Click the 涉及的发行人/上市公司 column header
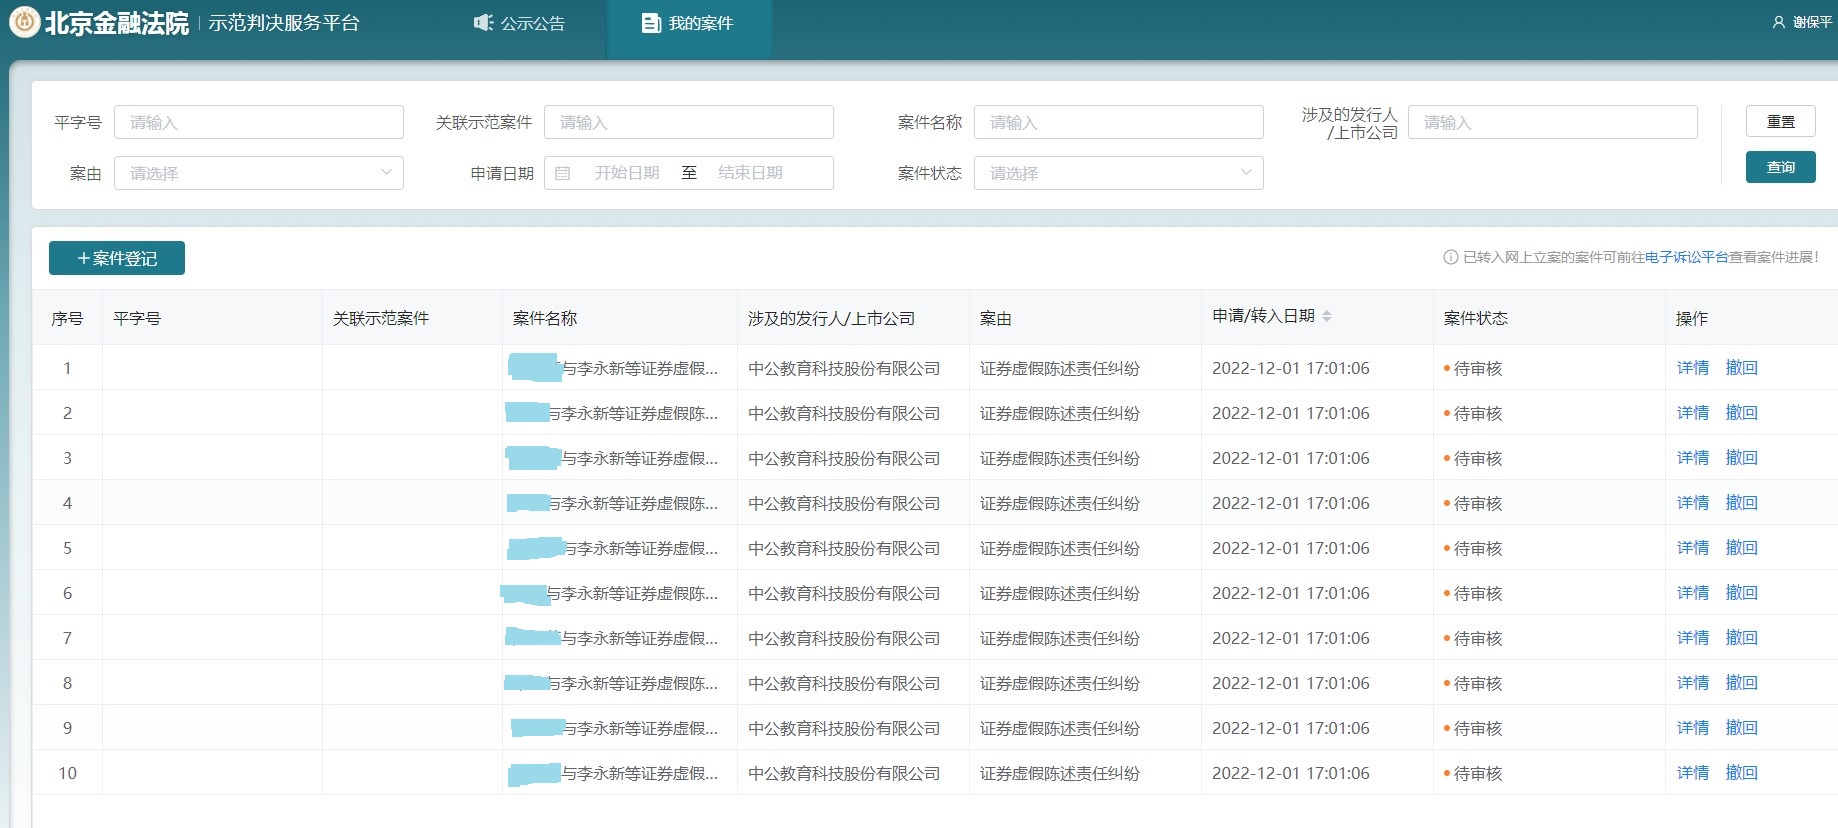This screenshot has width=1838, height=828. 832,318
